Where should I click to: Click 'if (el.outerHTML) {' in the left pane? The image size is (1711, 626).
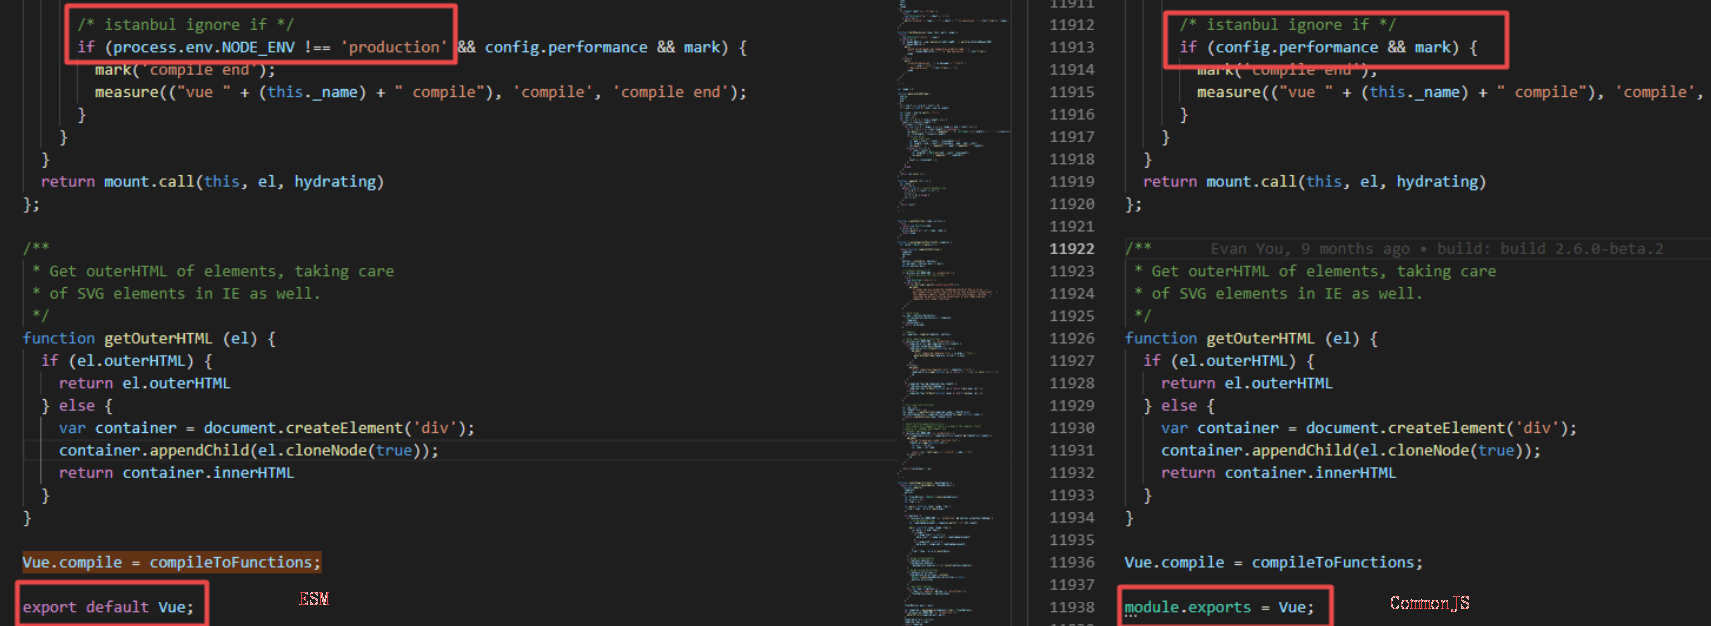(126, 361)
